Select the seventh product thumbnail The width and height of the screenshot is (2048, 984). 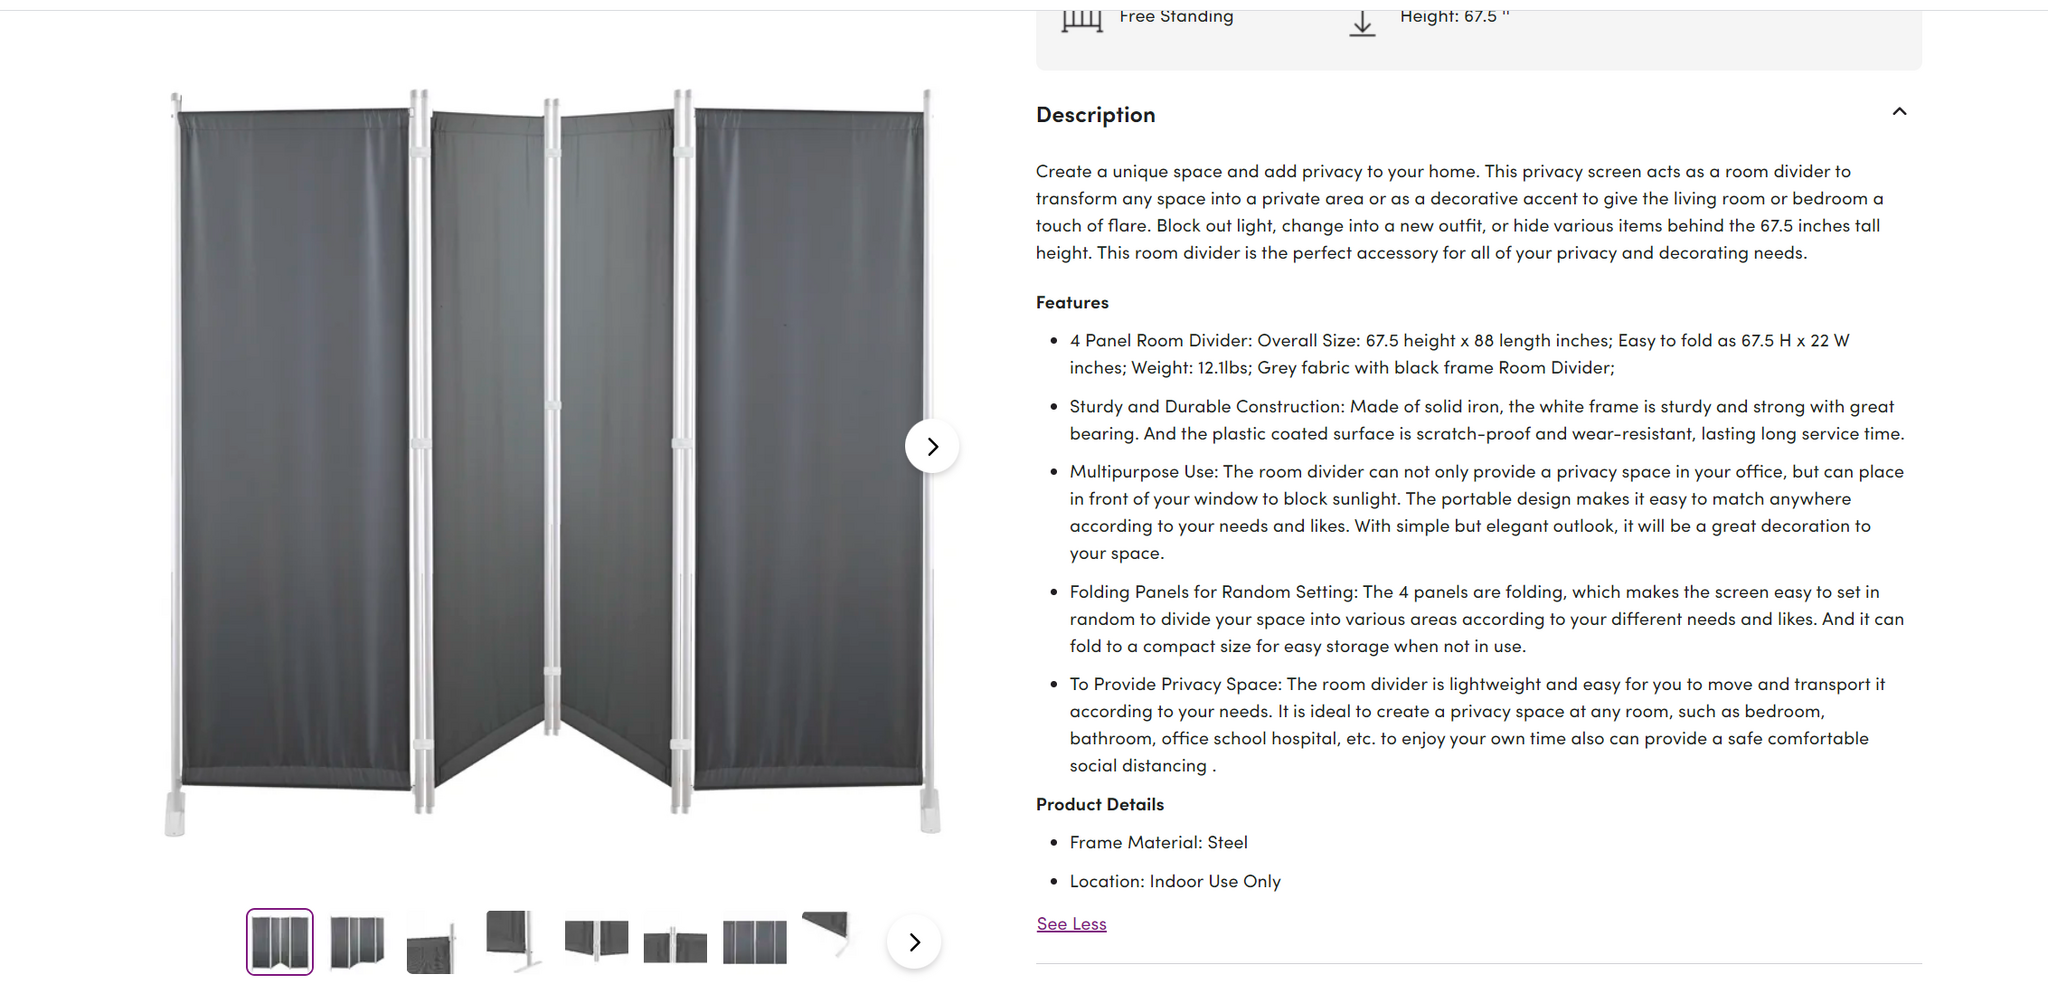tap(754, 942)
